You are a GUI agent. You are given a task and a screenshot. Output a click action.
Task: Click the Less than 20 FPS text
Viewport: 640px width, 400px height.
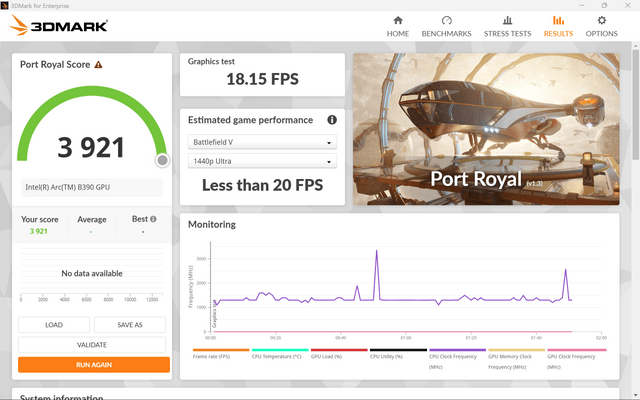click(x=262, y=185)
